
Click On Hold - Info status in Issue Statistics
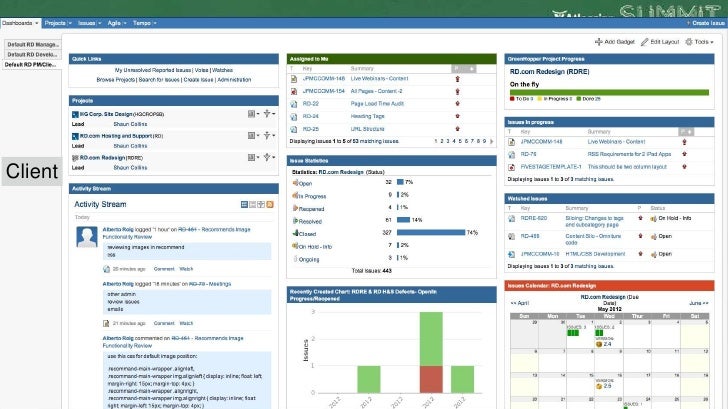point(315,247)
